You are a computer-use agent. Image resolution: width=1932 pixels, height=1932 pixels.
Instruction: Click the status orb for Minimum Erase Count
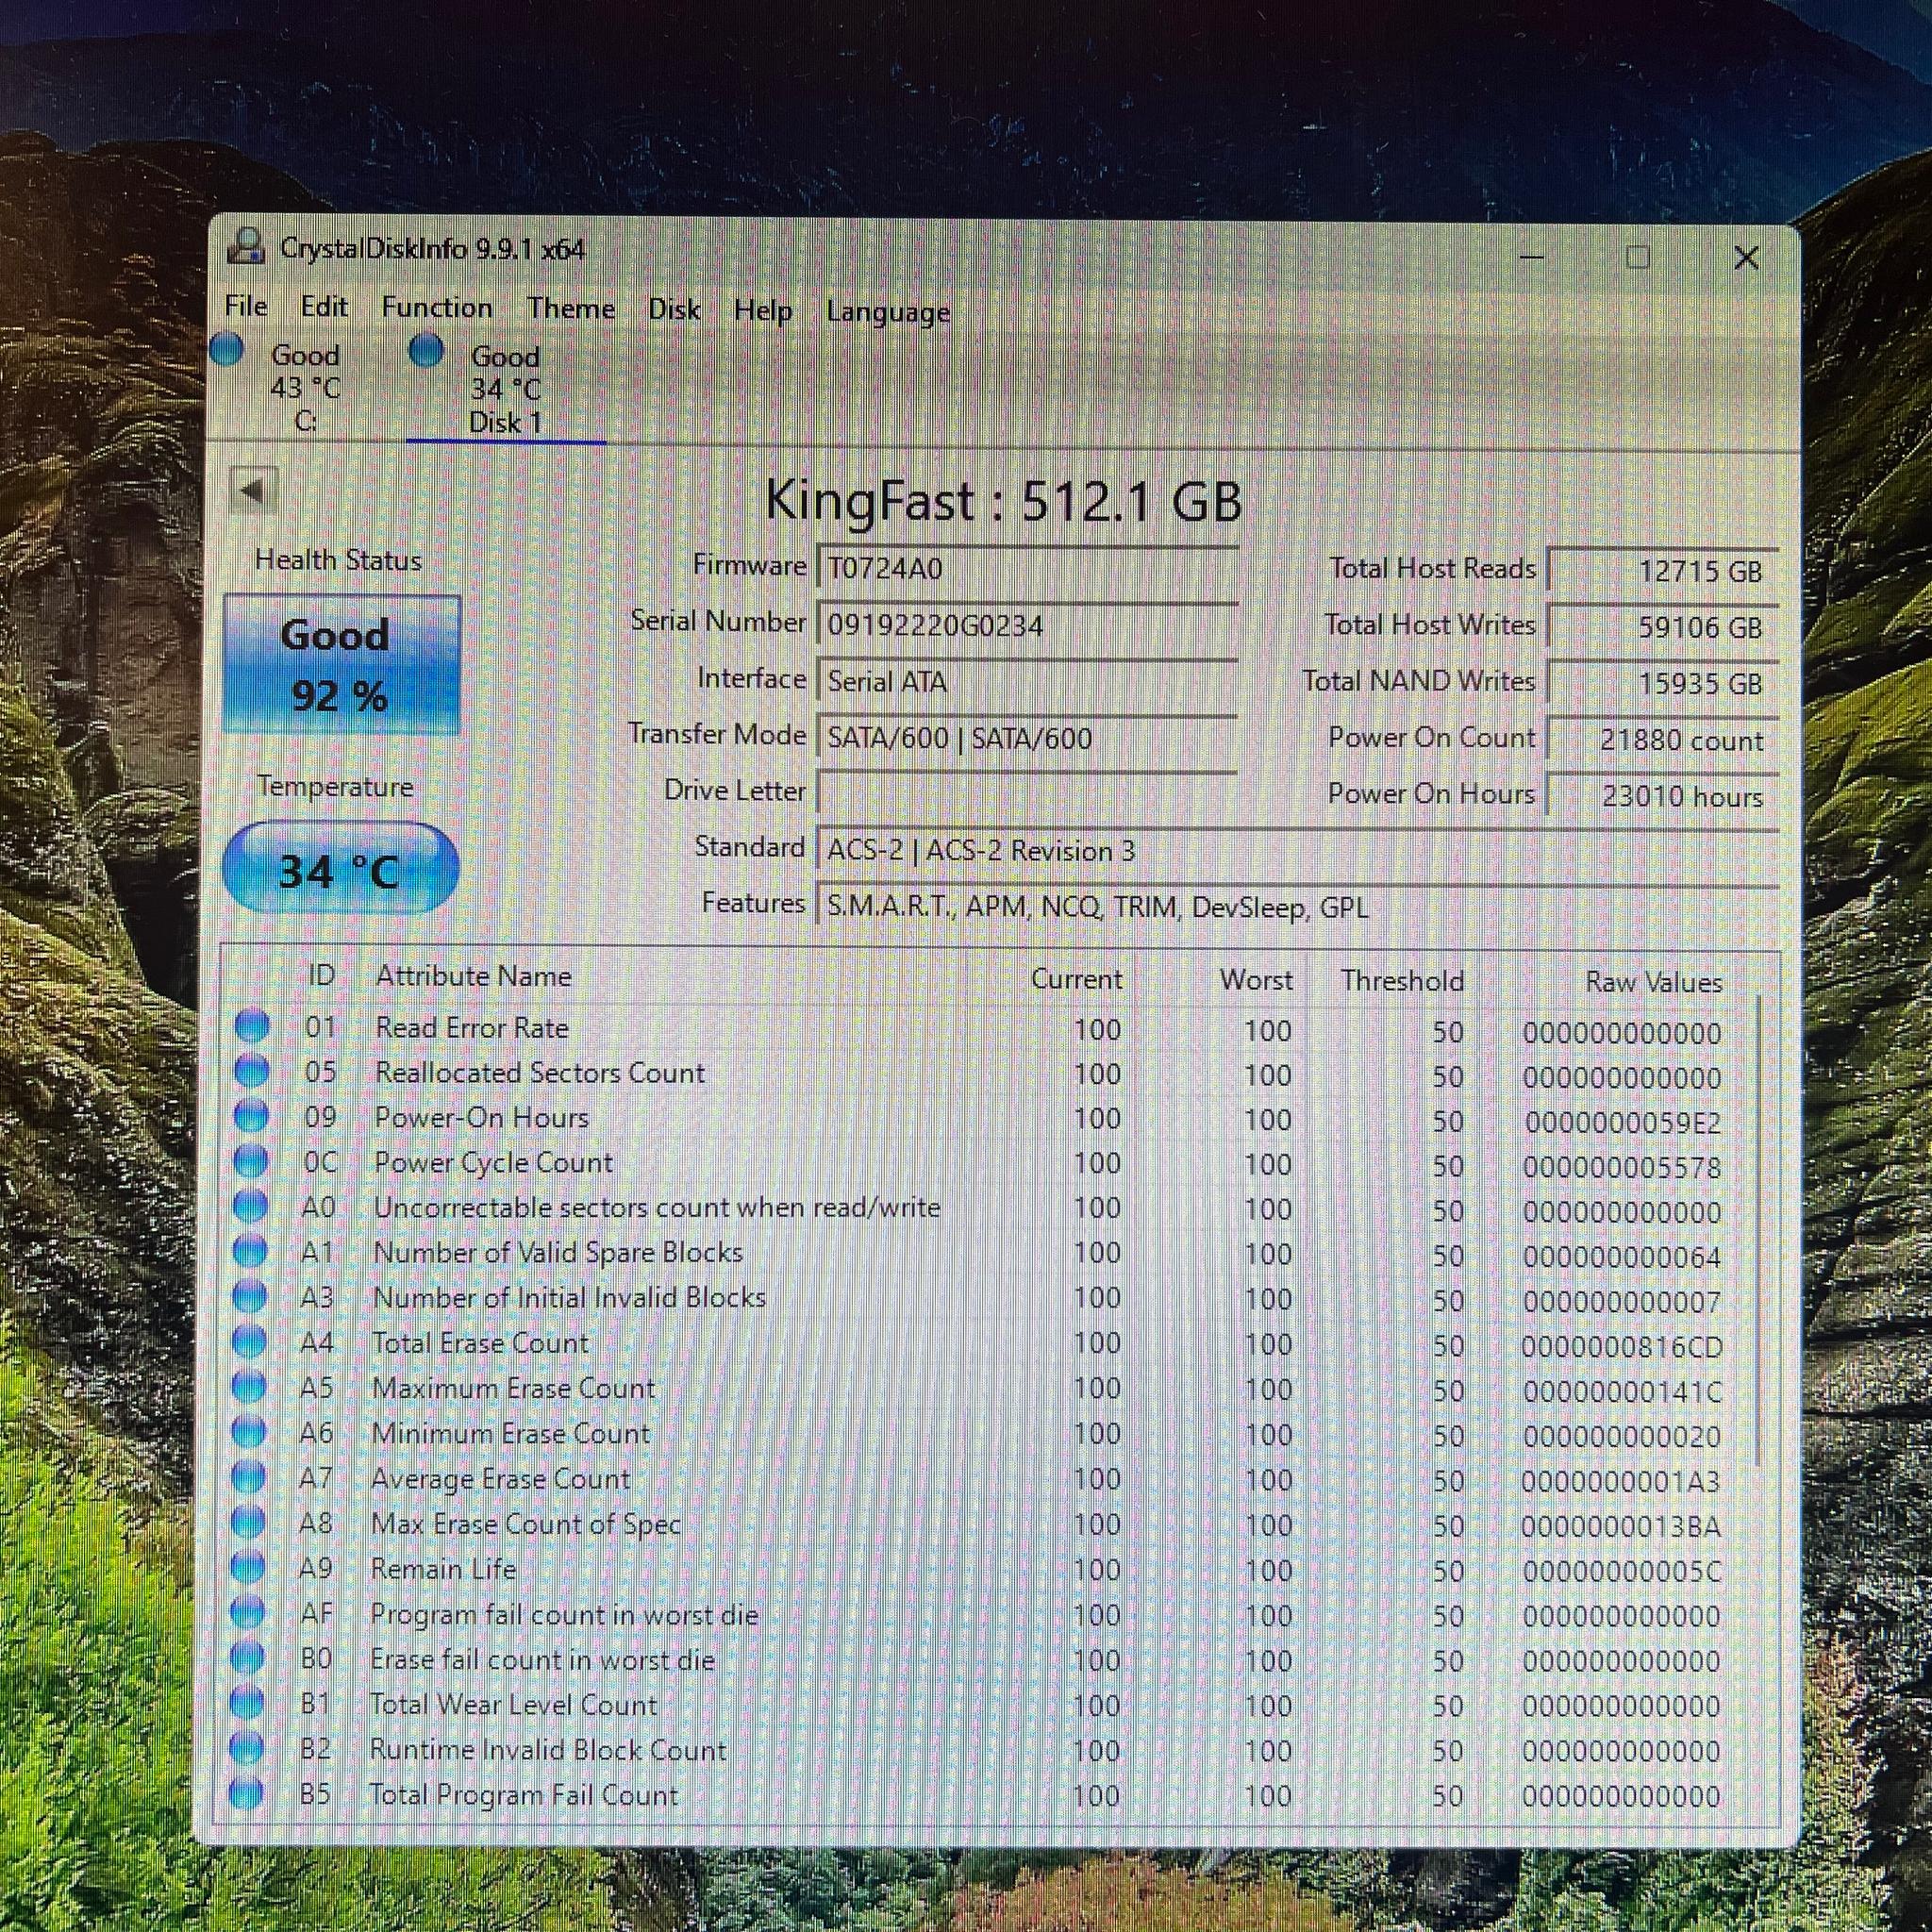(x=249, y=1432)
